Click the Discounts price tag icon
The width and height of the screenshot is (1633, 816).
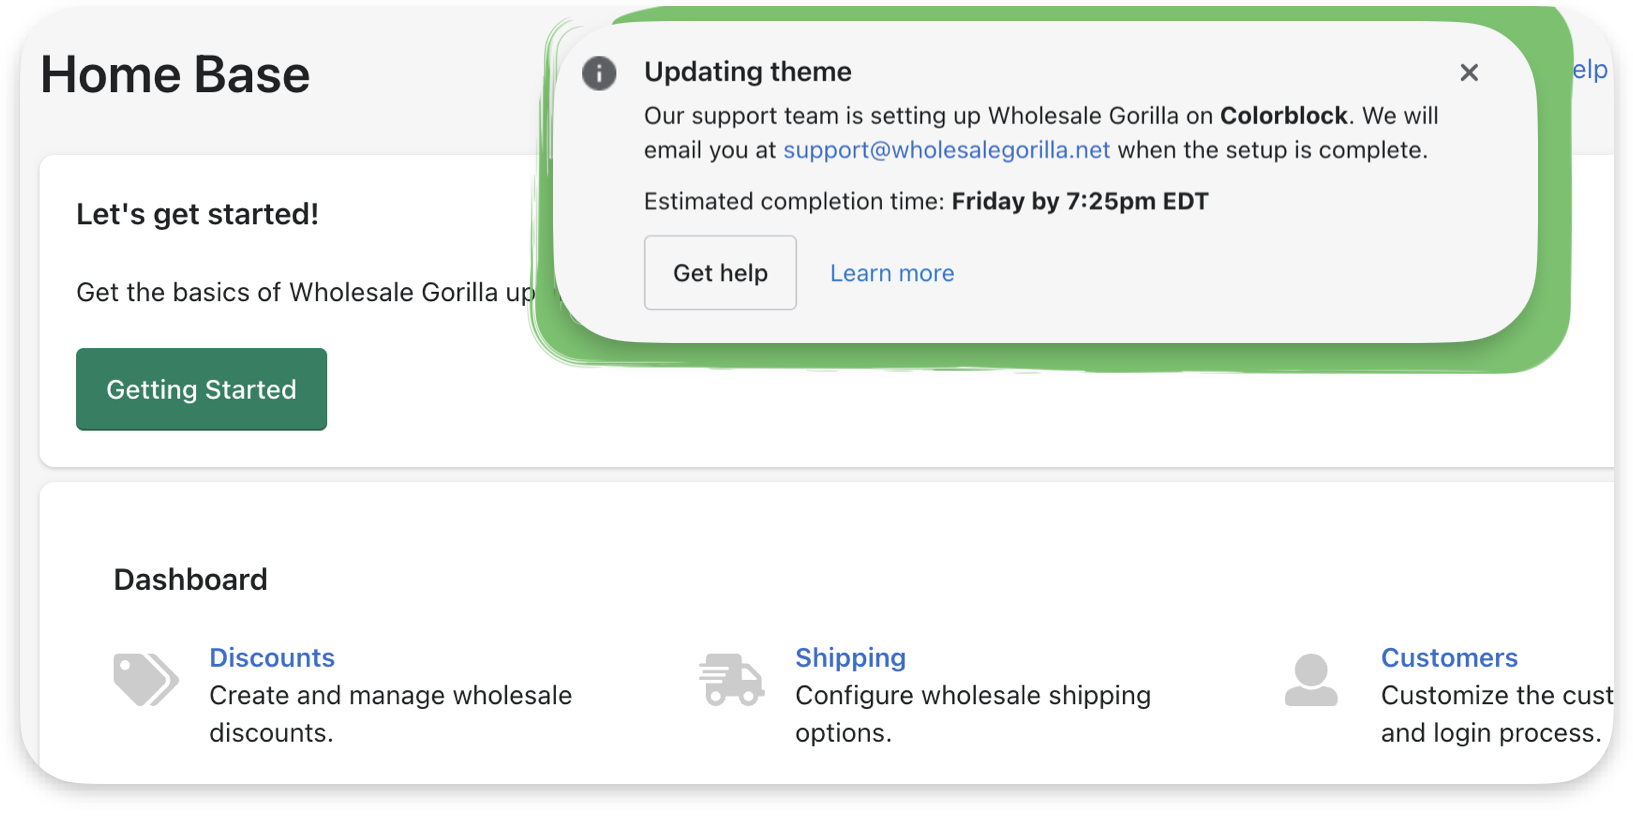(x=146, y=680)
